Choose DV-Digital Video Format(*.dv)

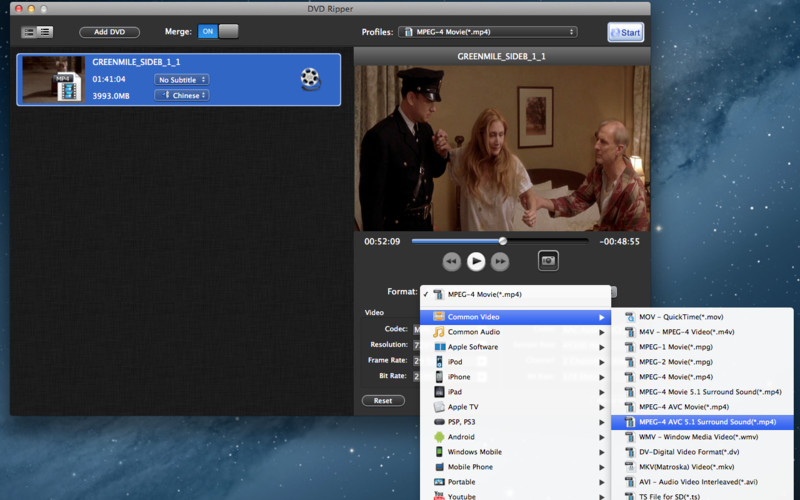coord(702,452)
